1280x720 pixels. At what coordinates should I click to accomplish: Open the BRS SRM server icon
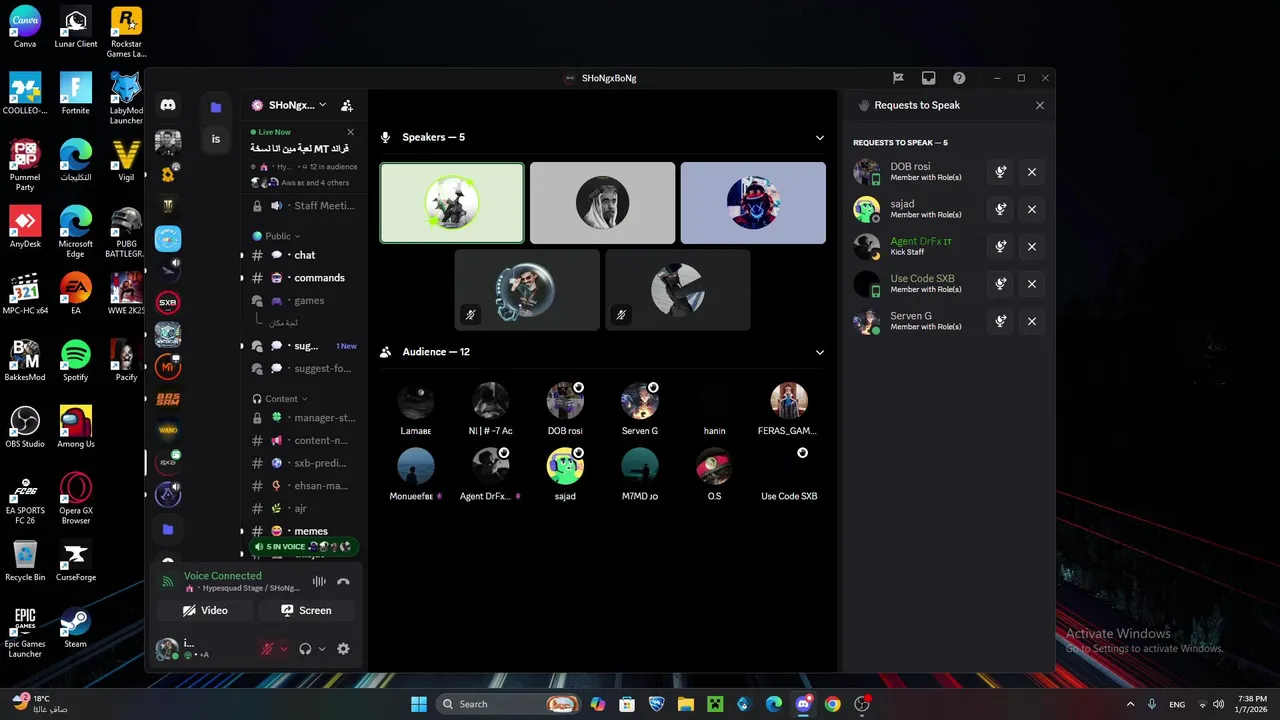(x=168, y=399)
